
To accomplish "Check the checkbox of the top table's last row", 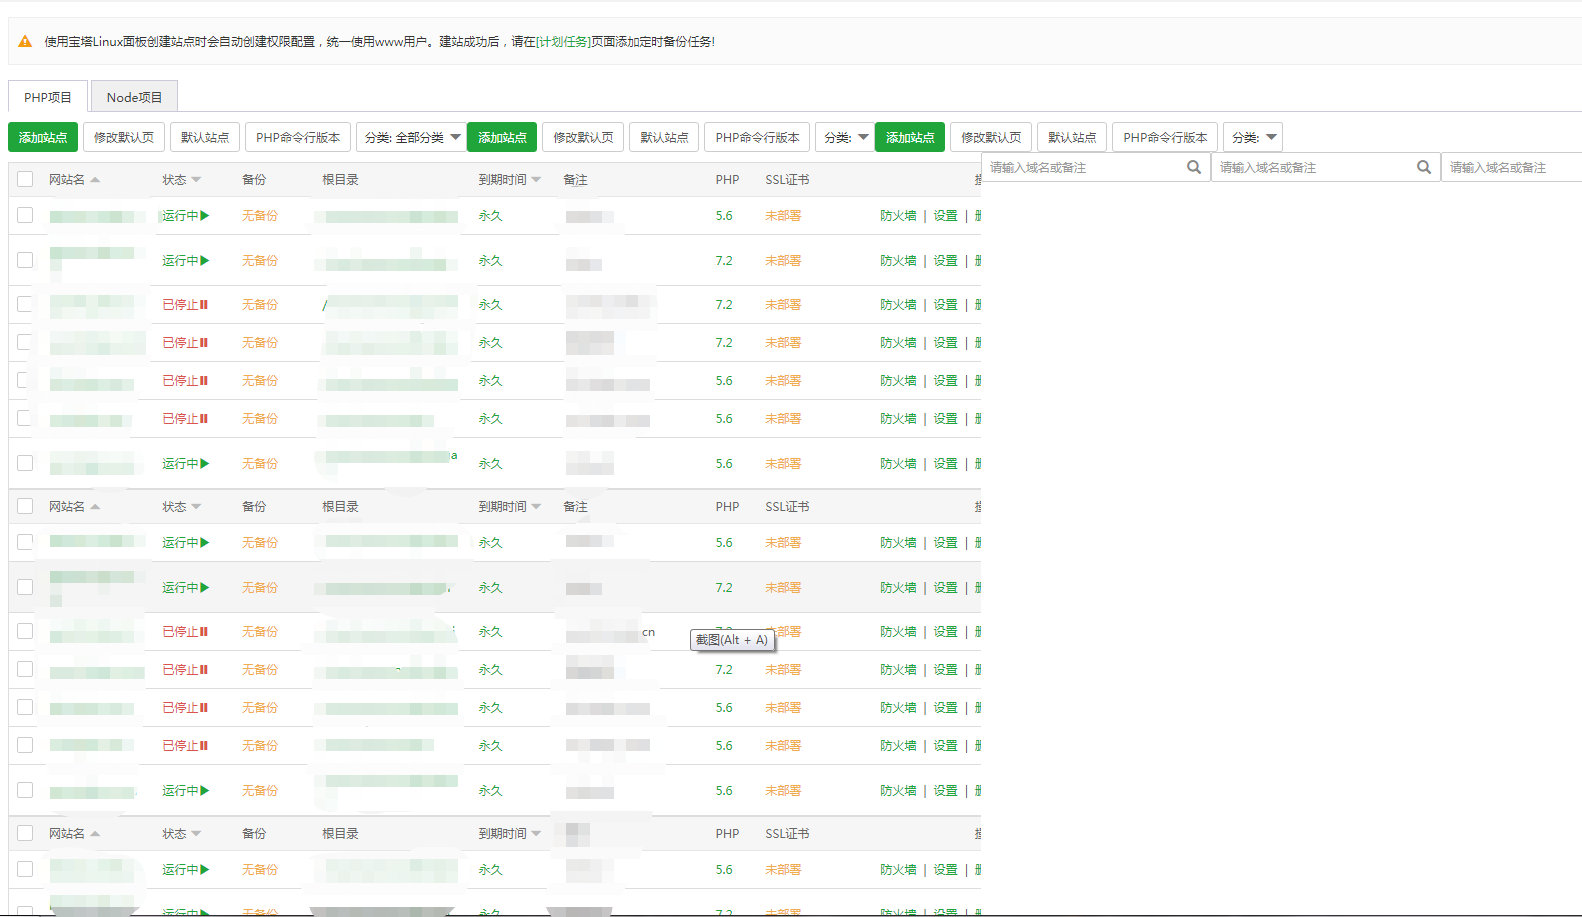I will (x=25, y=463).
